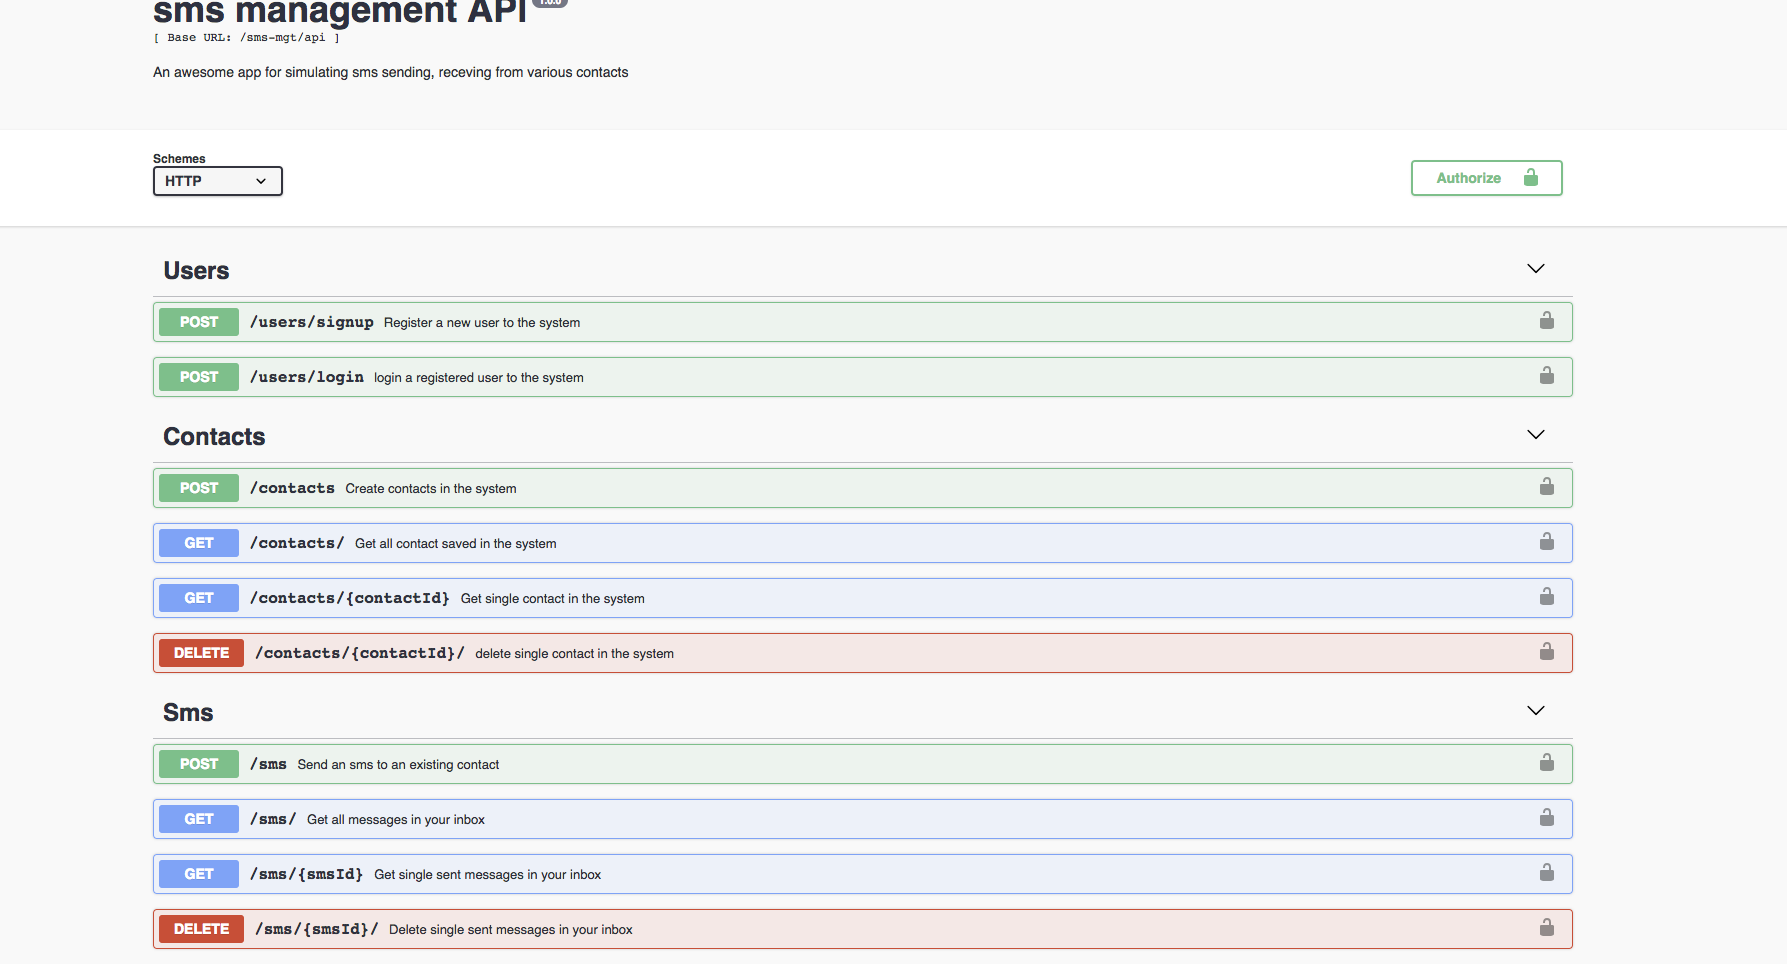
Task: Click the lock icon on /users/signup row
Action: (1546, 321)
